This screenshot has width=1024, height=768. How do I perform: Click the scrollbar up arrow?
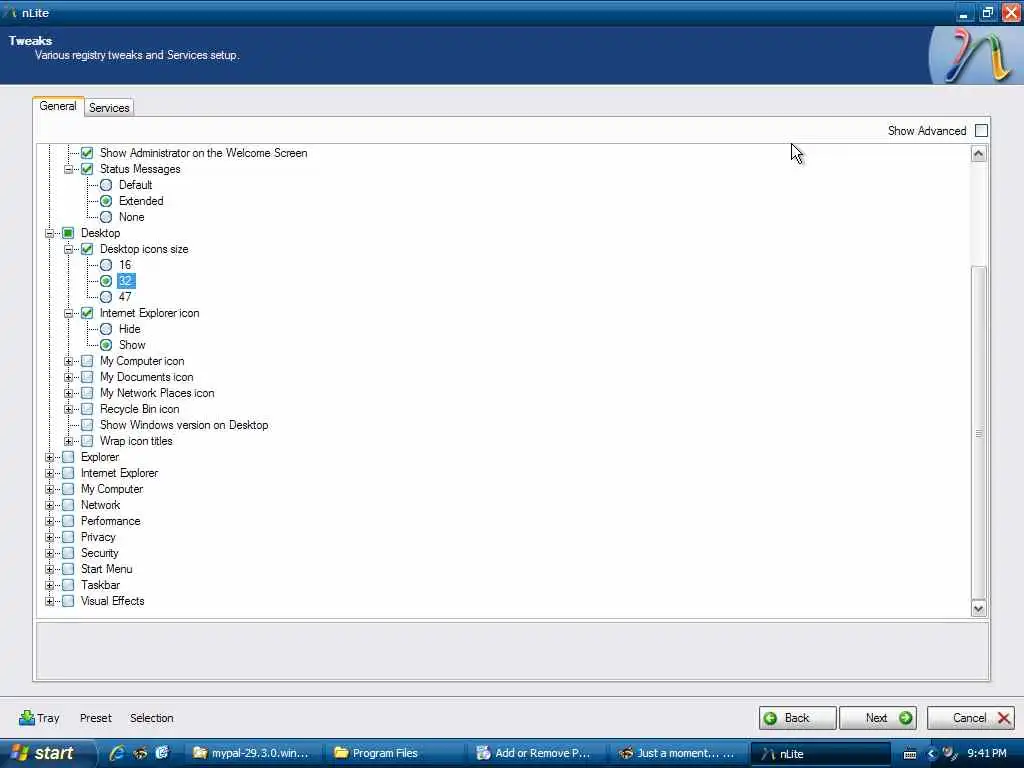(978, 153)
